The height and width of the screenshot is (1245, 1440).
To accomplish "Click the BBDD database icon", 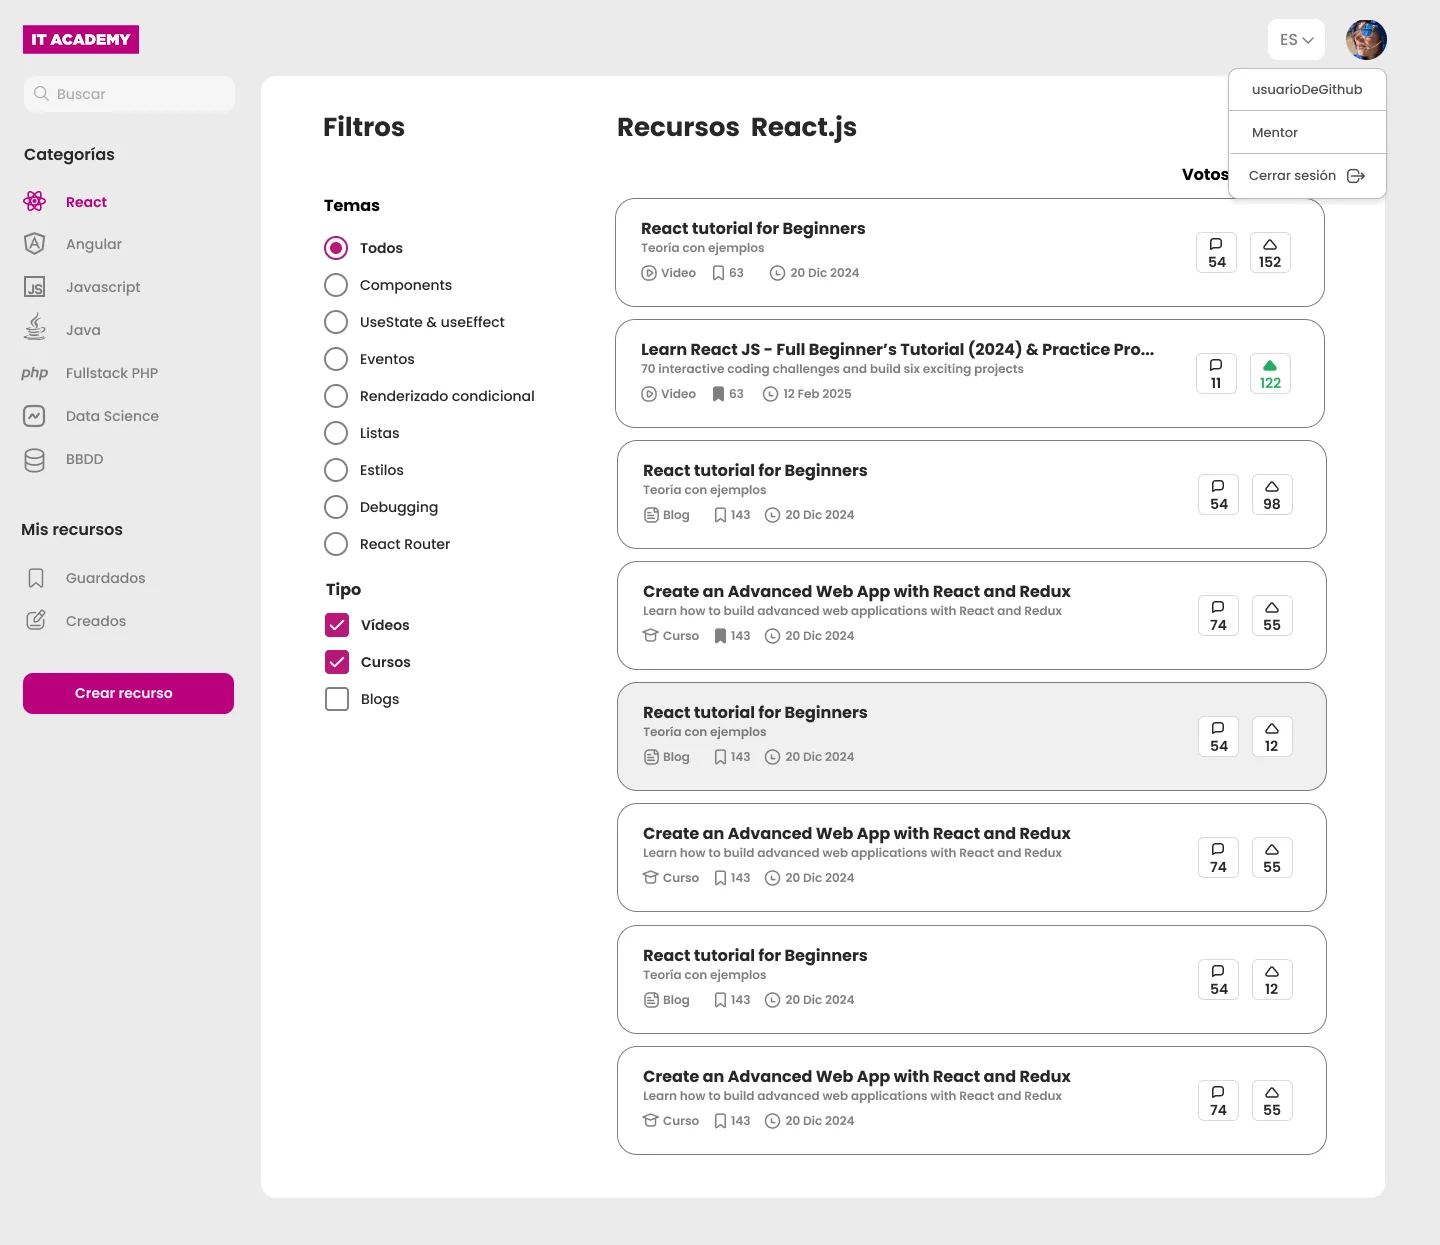I will [35, 460].
